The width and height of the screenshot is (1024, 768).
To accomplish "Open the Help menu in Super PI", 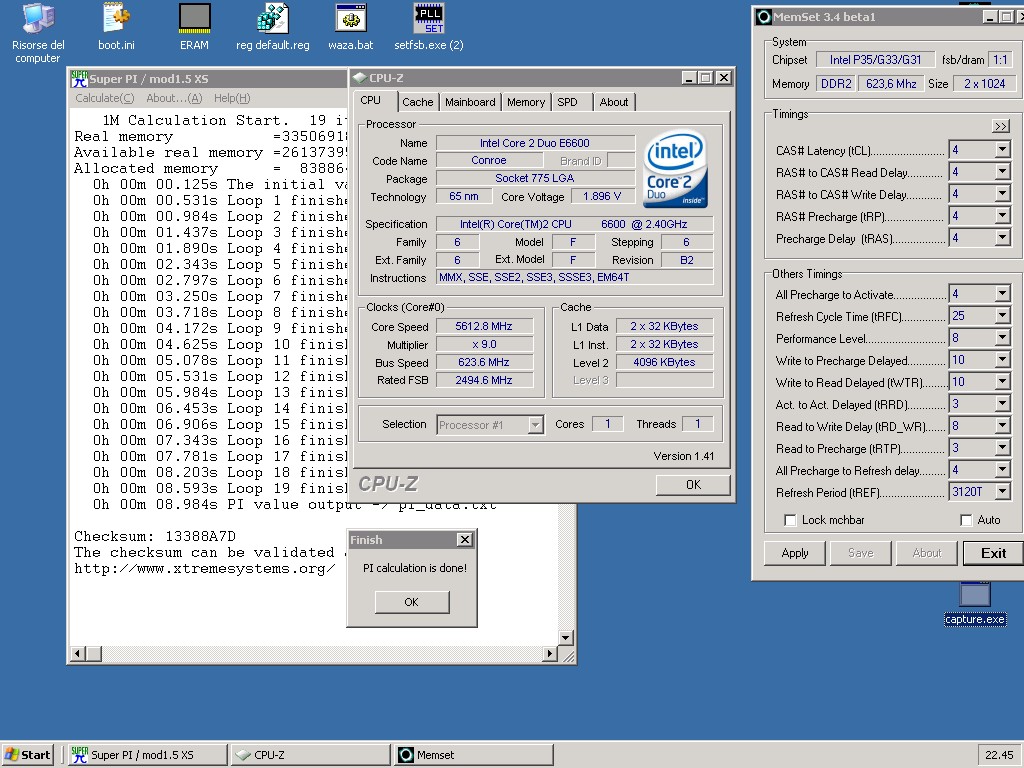I will [232, 98].
